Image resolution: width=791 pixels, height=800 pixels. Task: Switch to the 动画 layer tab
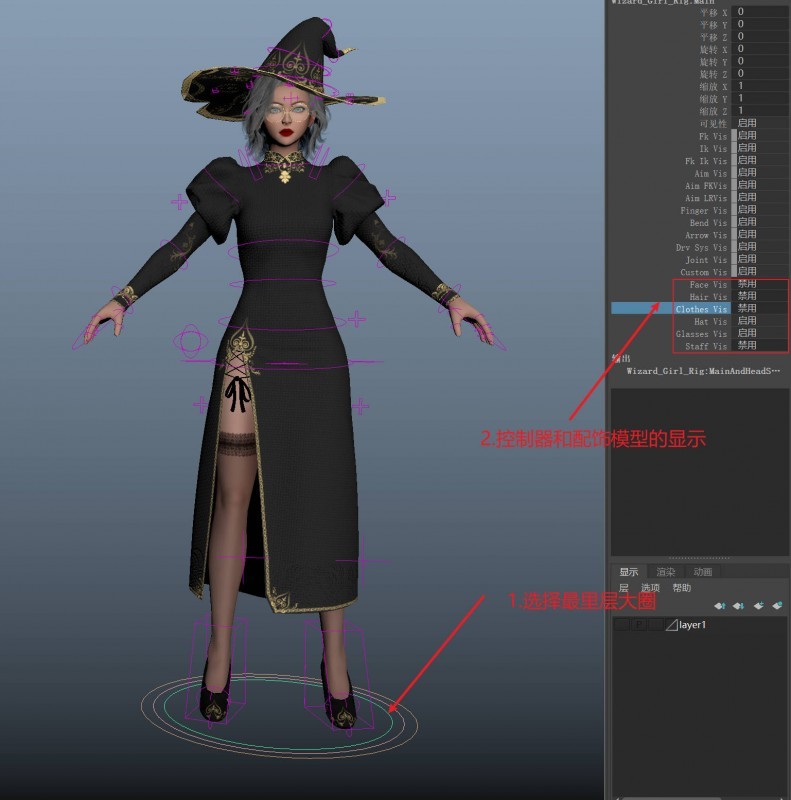702,572
